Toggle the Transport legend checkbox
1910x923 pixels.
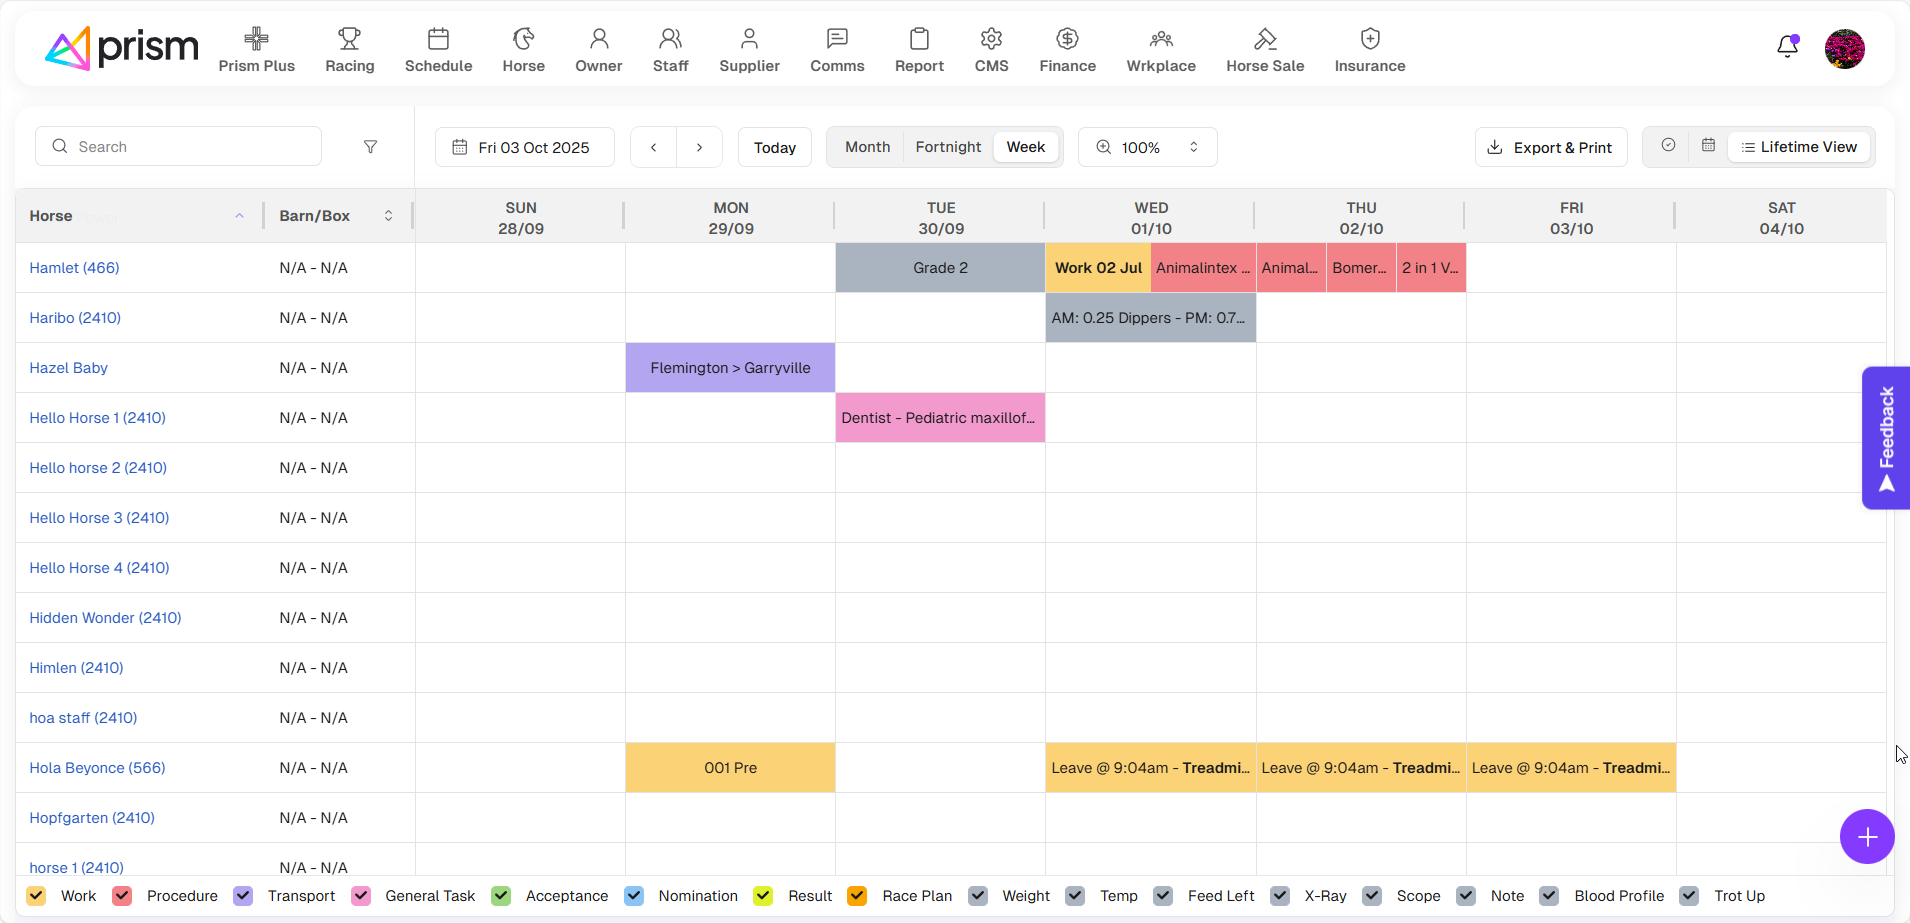(x=243, y=895)
